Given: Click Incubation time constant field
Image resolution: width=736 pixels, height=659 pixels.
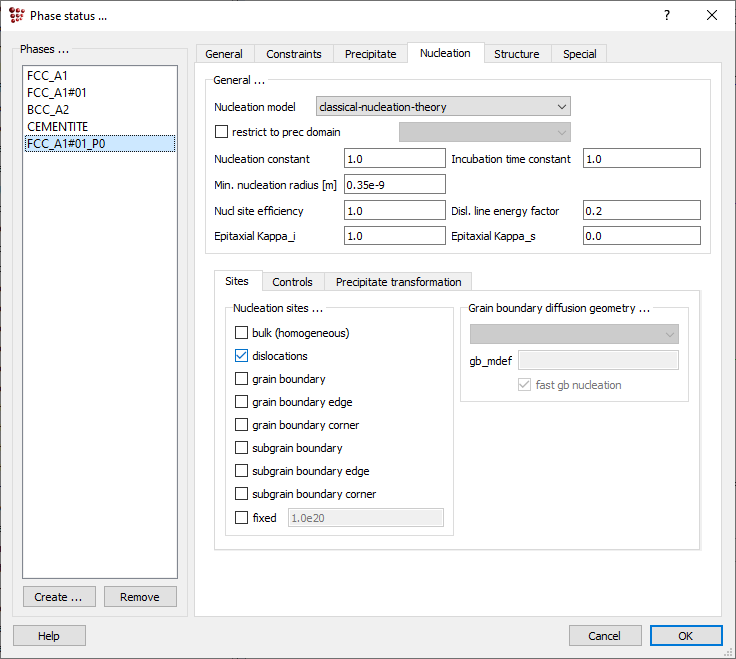Looking at the screenshot, I should [642, 159].
